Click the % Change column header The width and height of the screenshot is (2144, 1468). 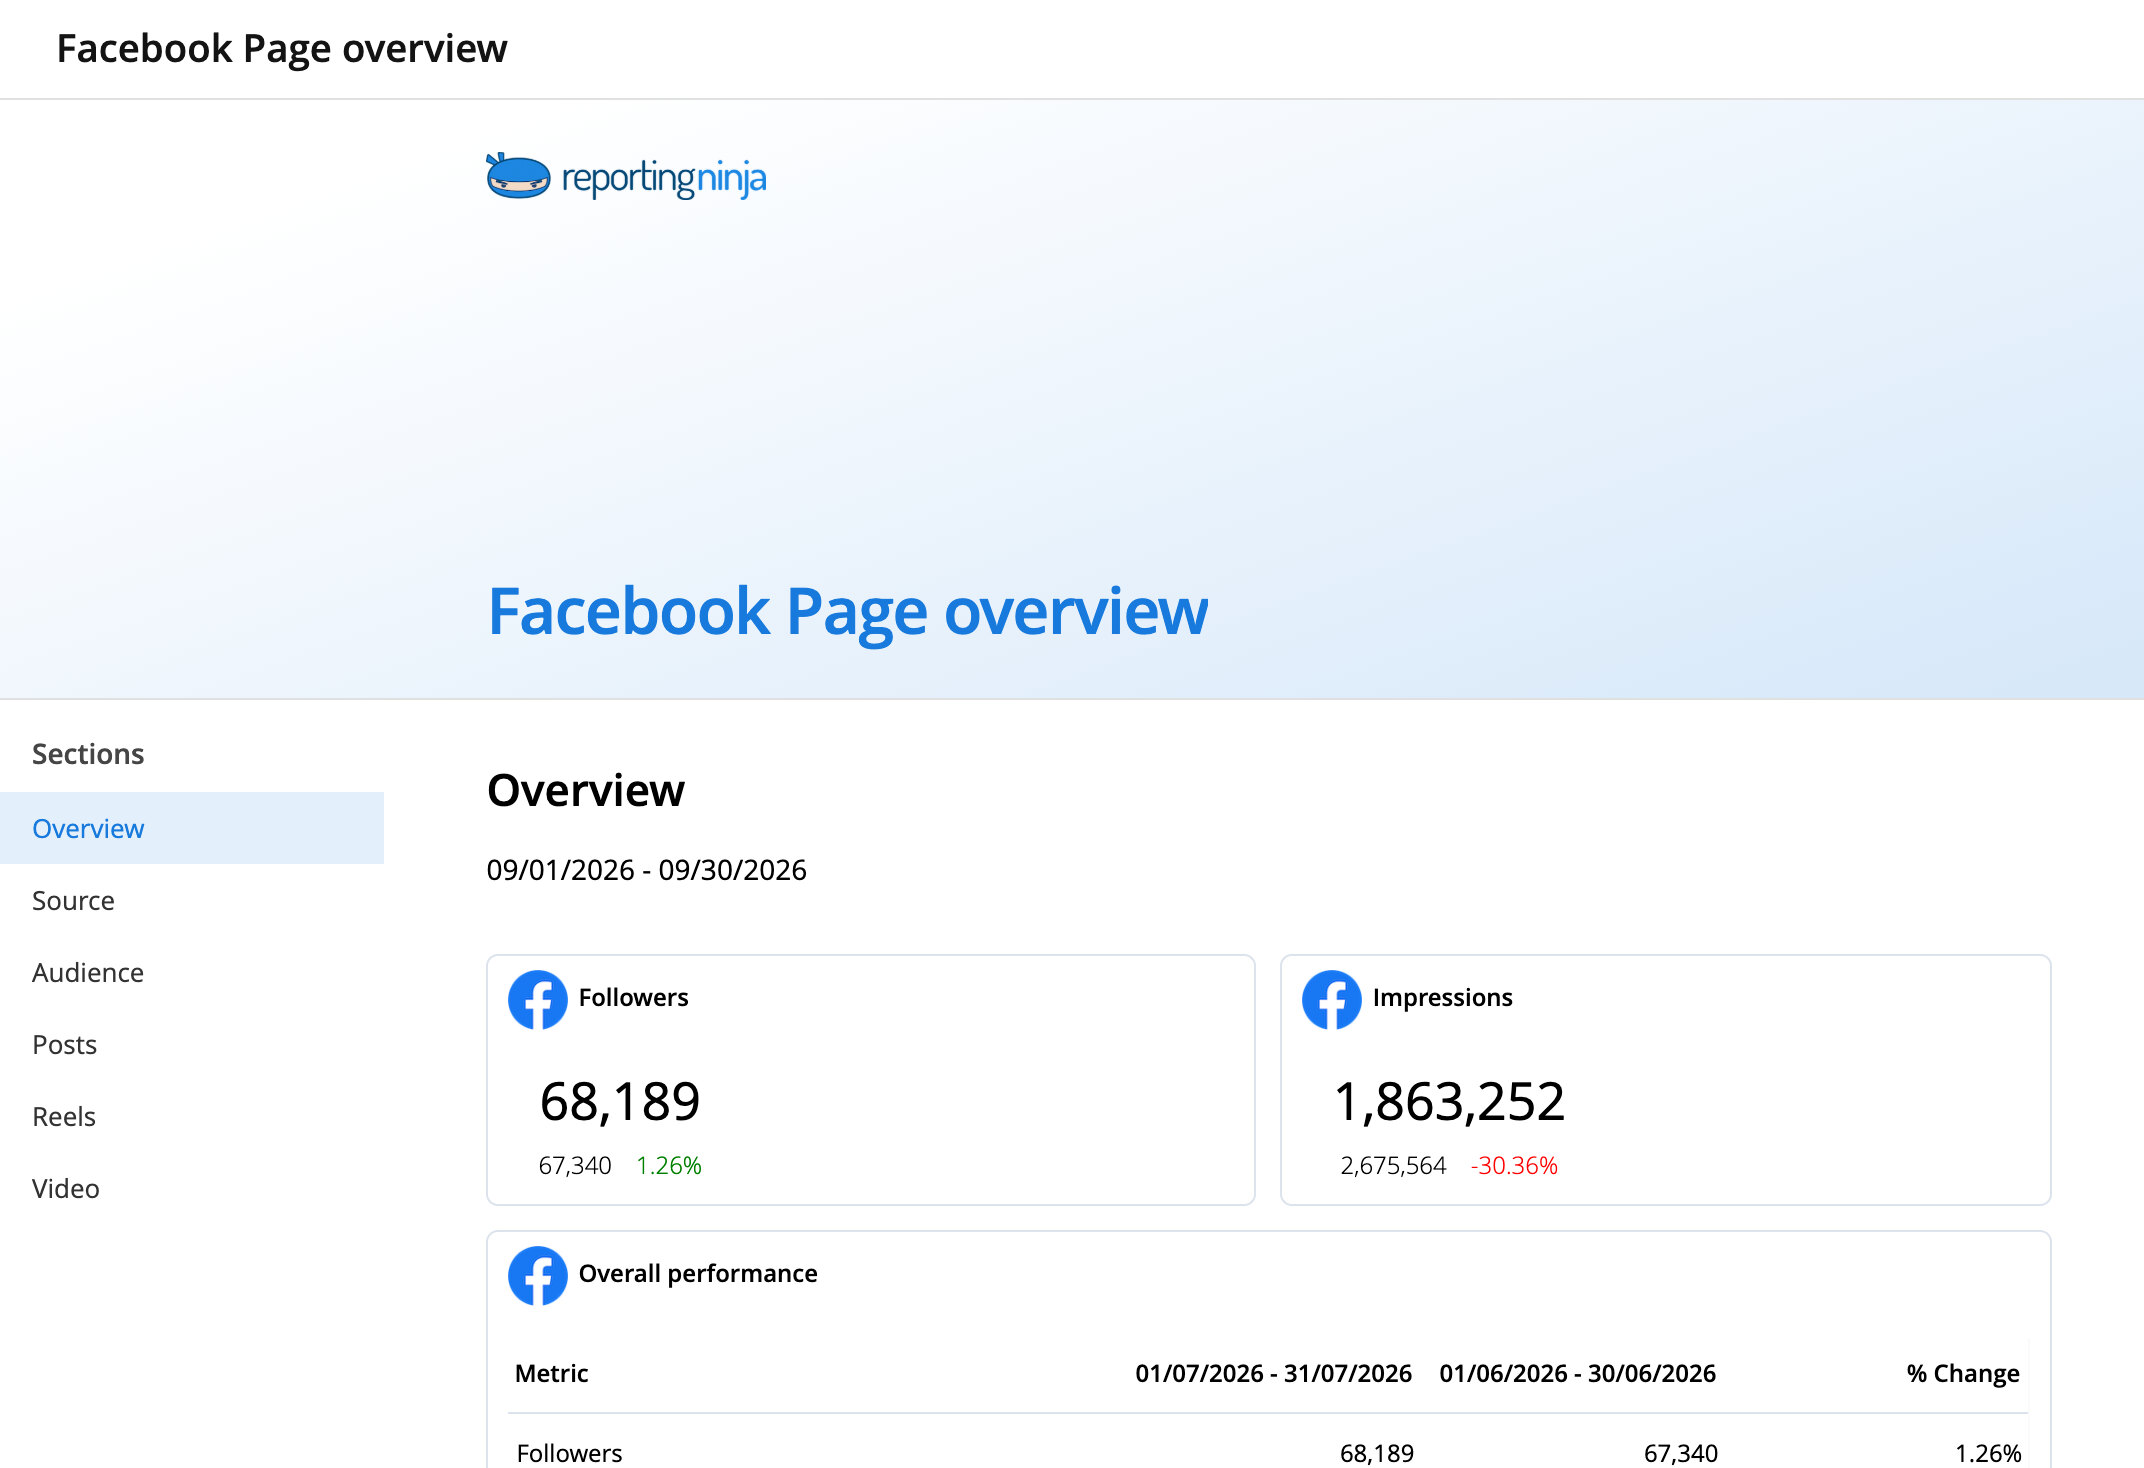pos(1963,1373)
